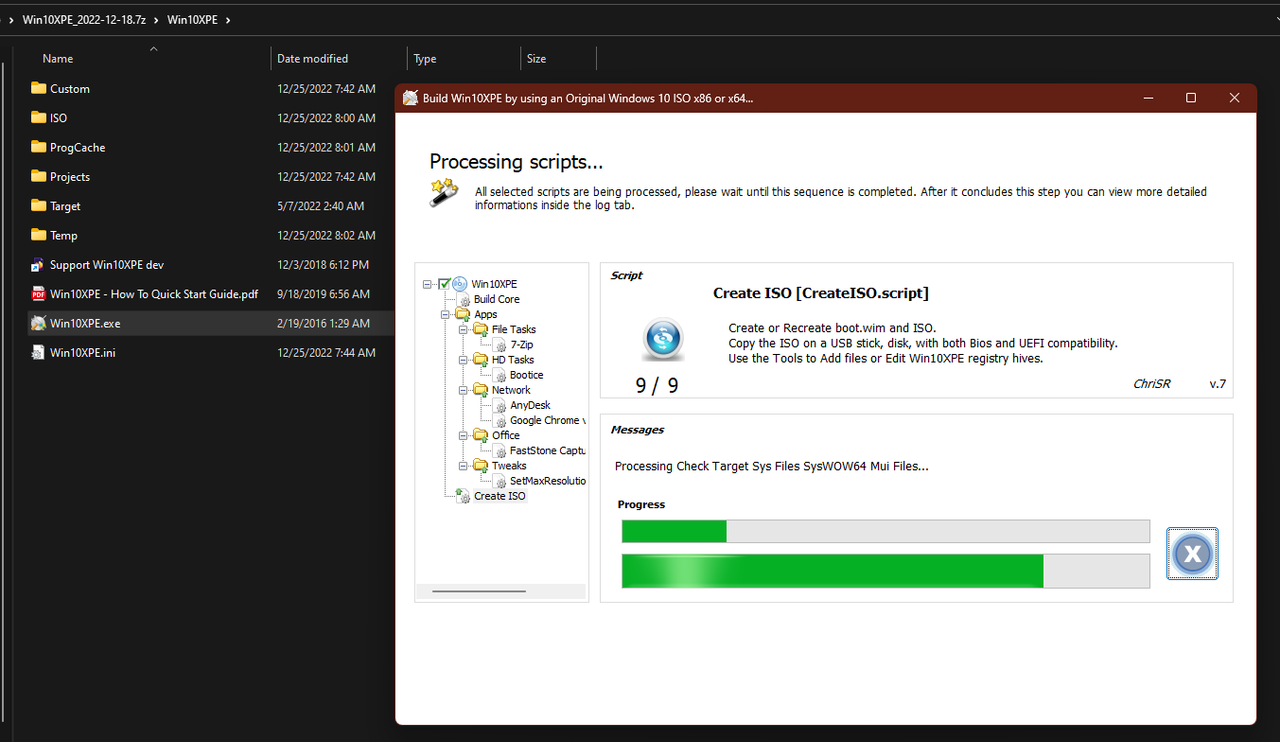
Task: Click the Create ISO blue disc logo
Action: 662,340
